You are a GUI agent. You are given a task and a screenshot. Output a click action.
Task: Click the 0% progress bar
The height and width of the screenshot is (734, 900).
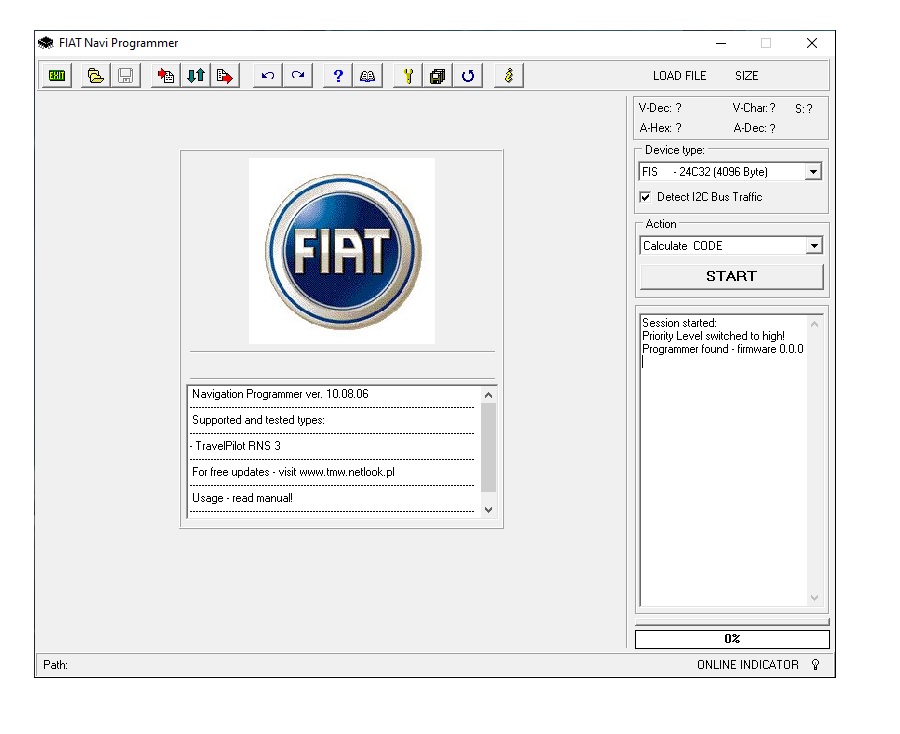(x=732, y=639)
